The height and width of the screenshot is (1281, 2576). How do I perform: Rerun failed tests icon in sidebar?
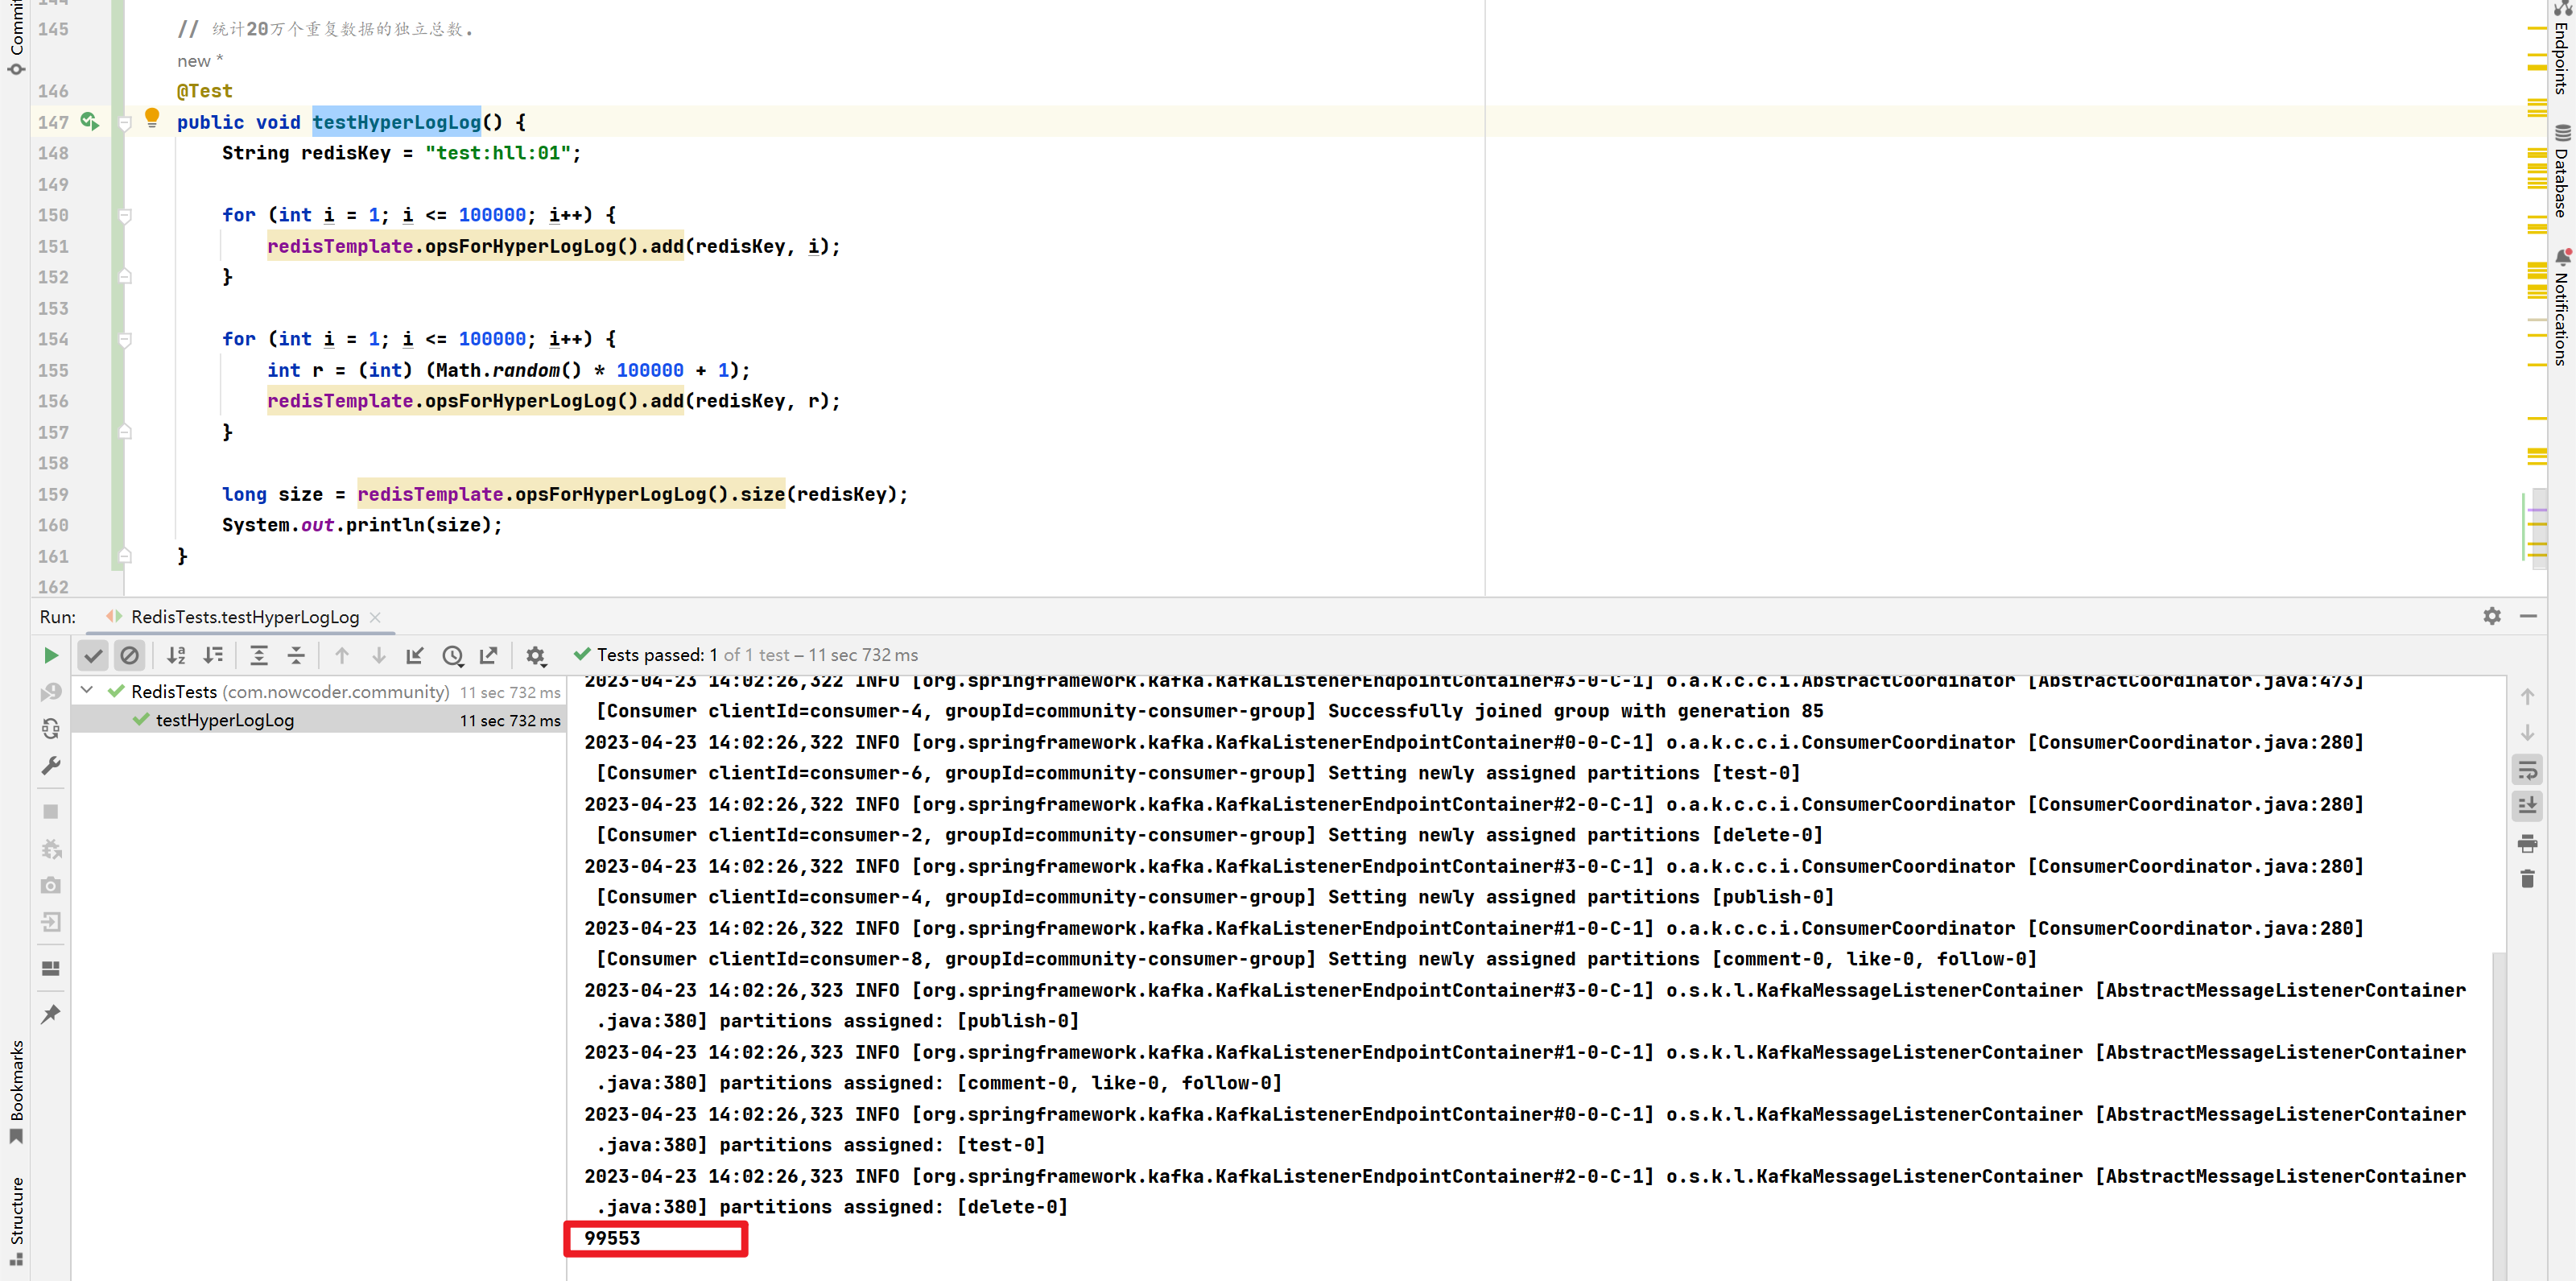point(51,692)
